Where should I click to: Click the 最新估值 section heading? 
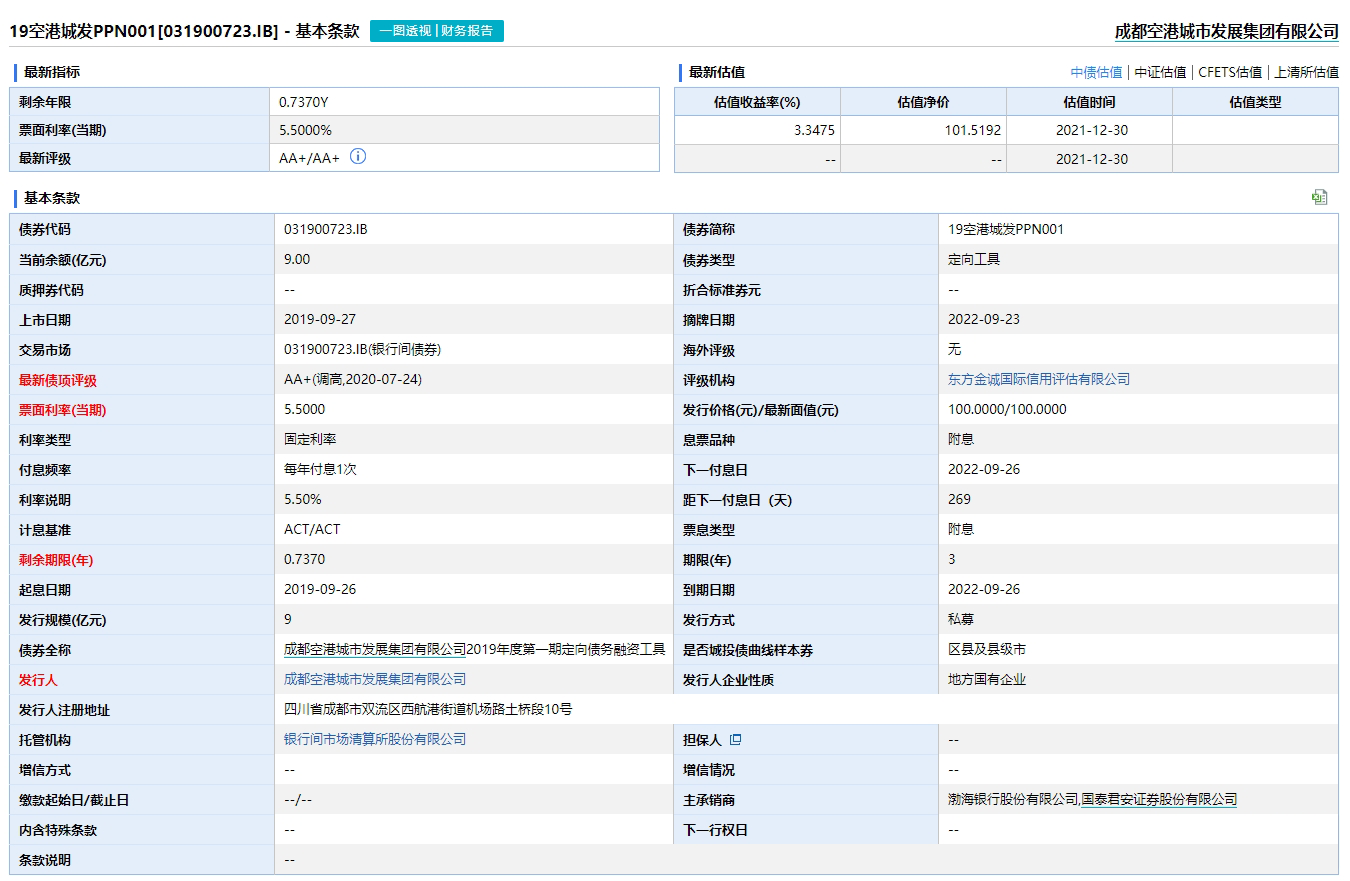tap(717, 72)
